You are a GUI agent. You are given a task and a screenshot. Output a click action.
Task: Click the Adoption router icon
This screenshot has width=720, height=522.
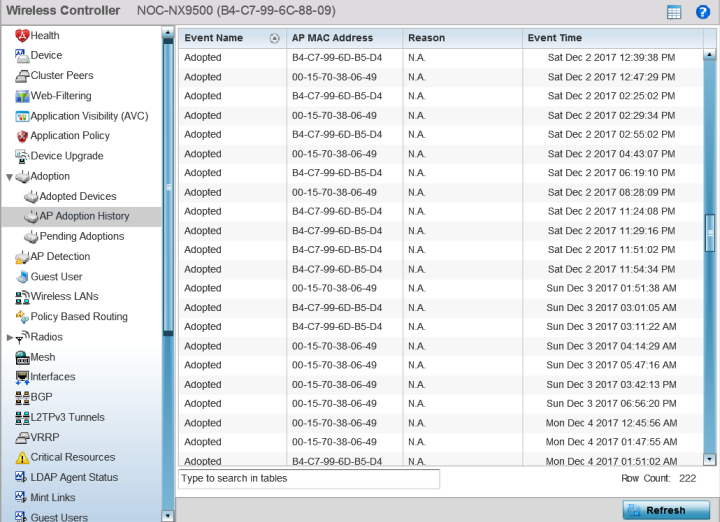22,176
